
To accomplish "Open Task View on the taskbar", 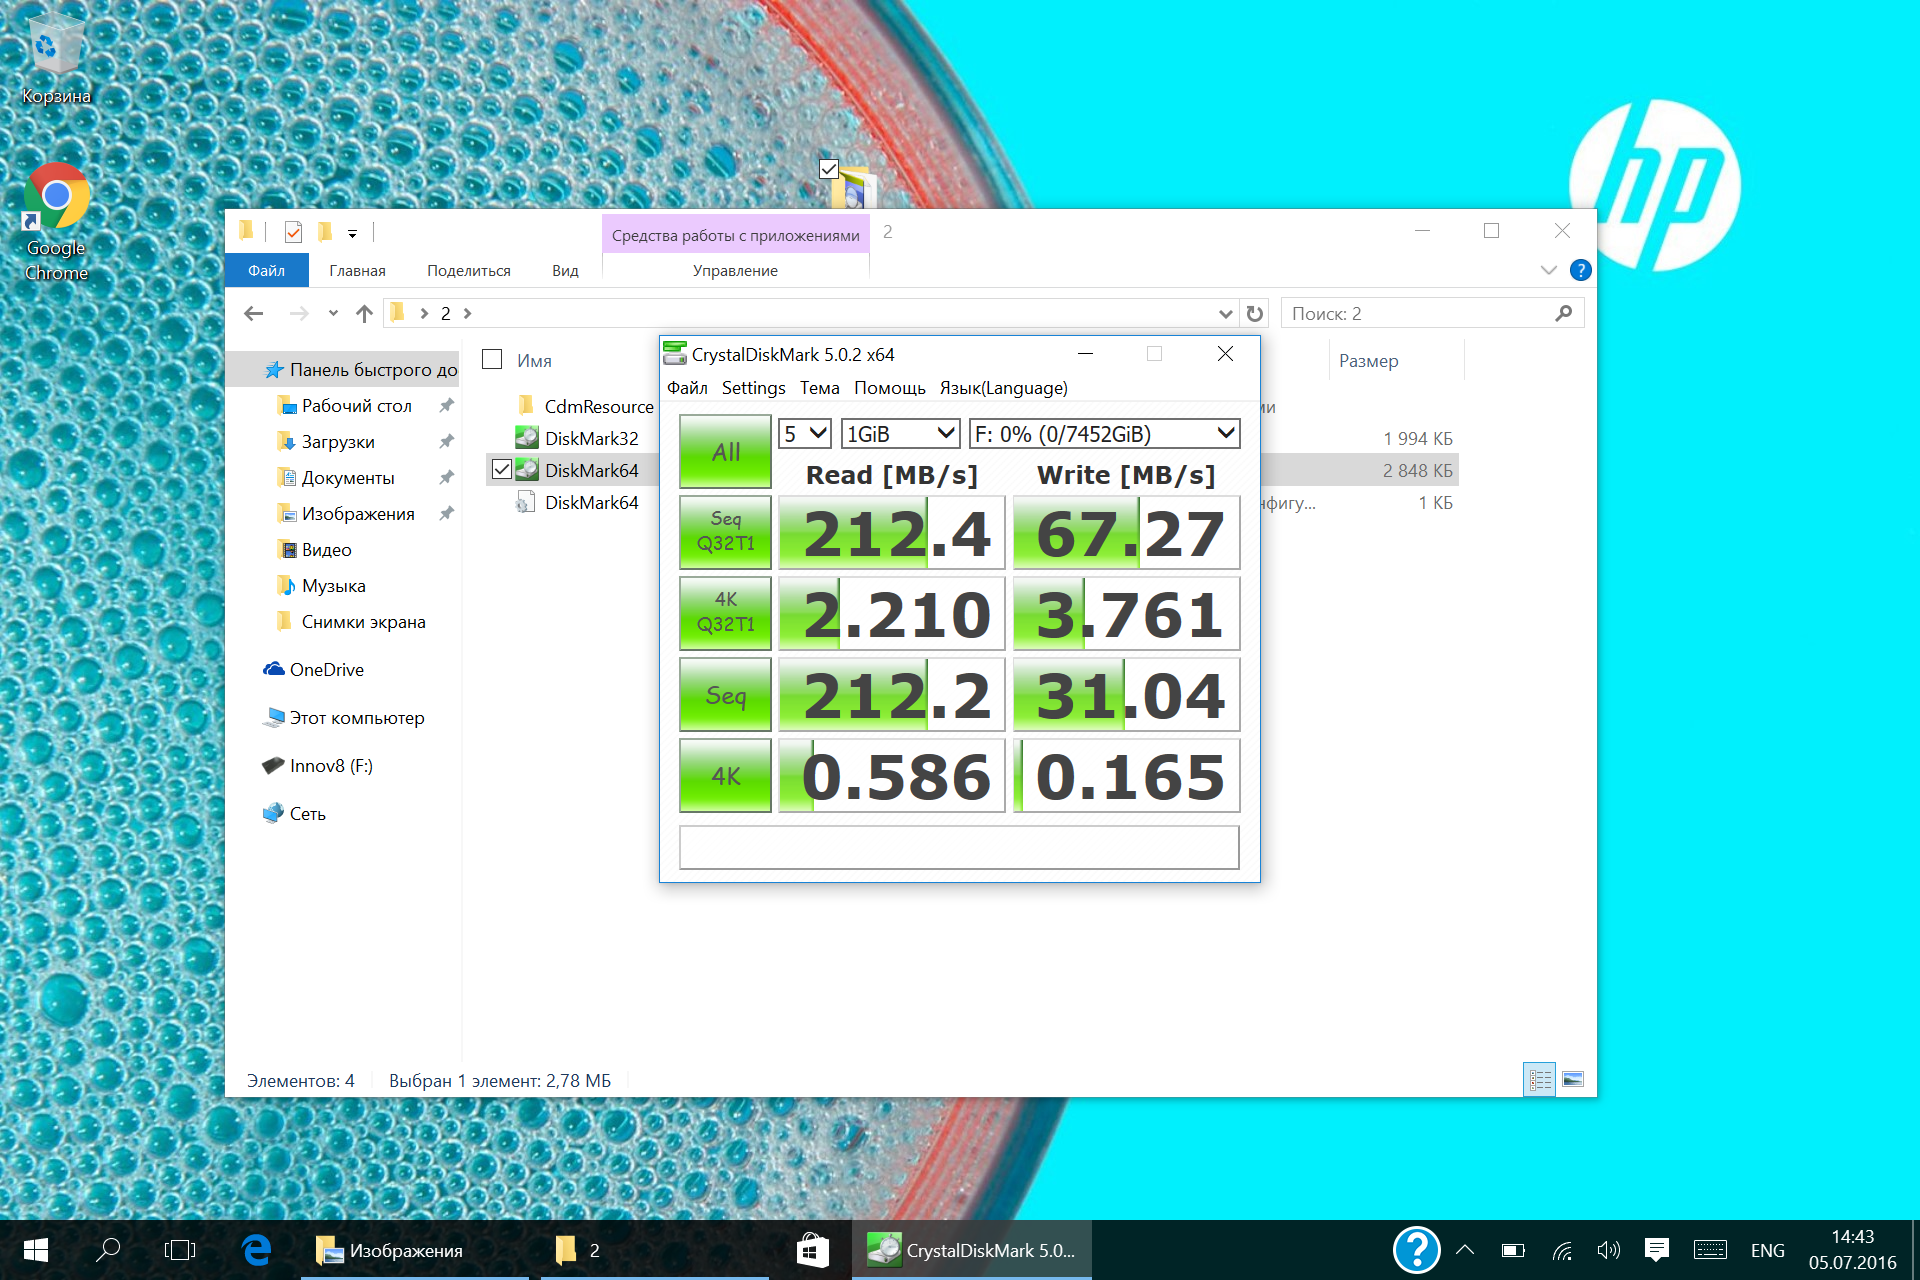I will [x=179, y=1250].
